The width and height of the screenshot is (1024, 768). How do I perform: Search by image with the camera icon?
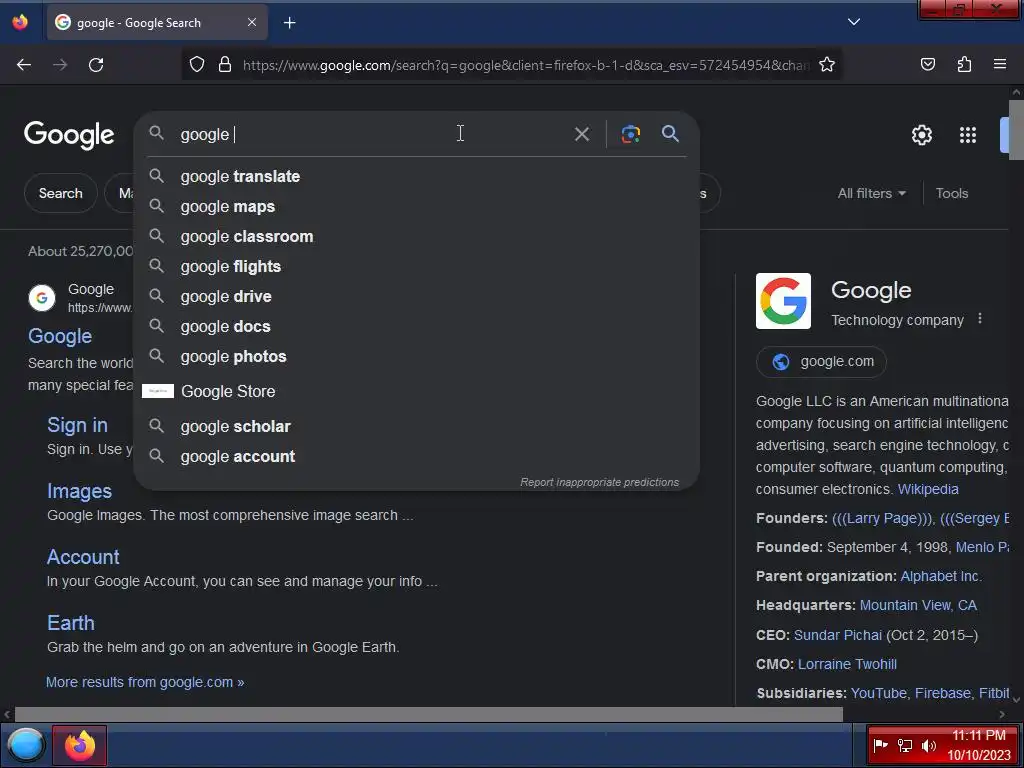pyautogui.click(x=630, y=134)
